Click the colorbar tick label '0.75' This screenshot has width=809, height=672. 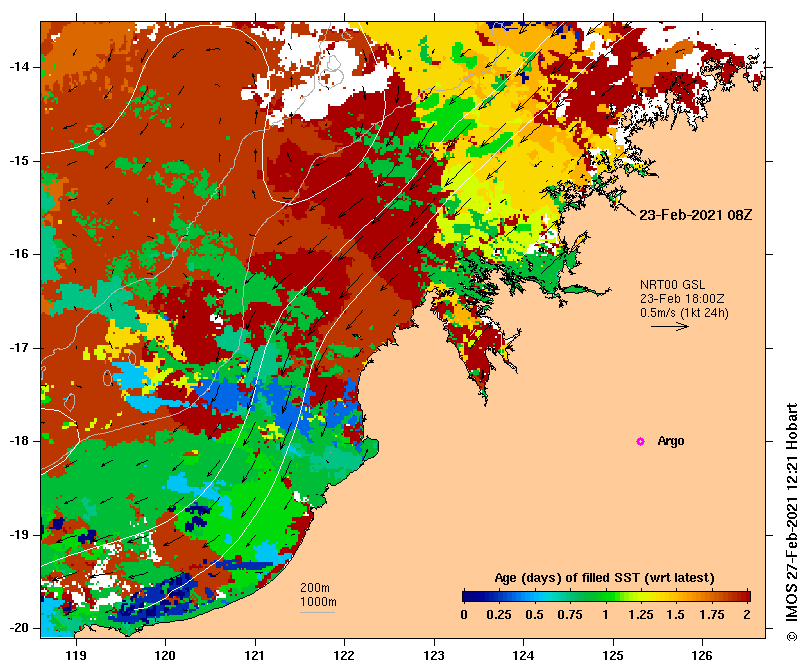tap(570, 615)
